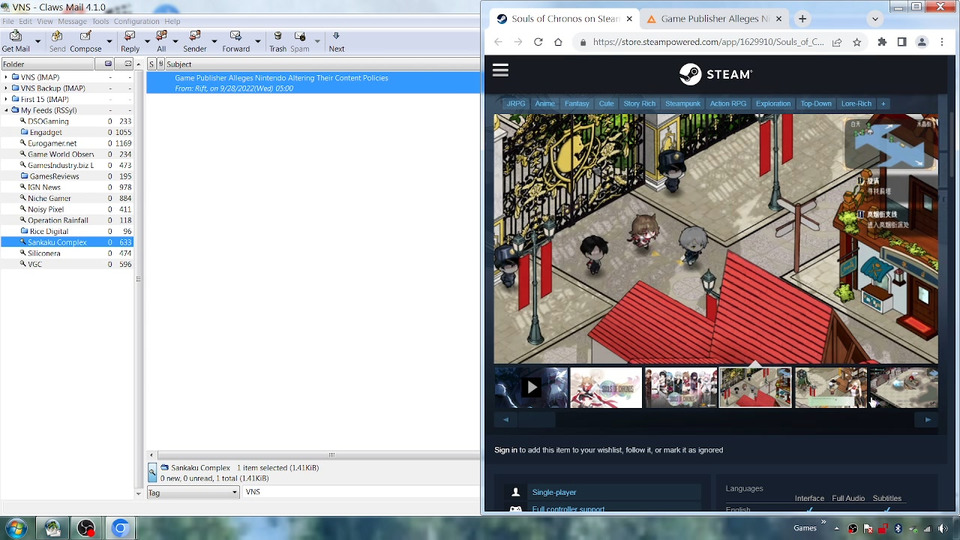The width and height of the screenshot is (960, 540).
Task: Open a new browser tab
Action: tap(802, 19)
